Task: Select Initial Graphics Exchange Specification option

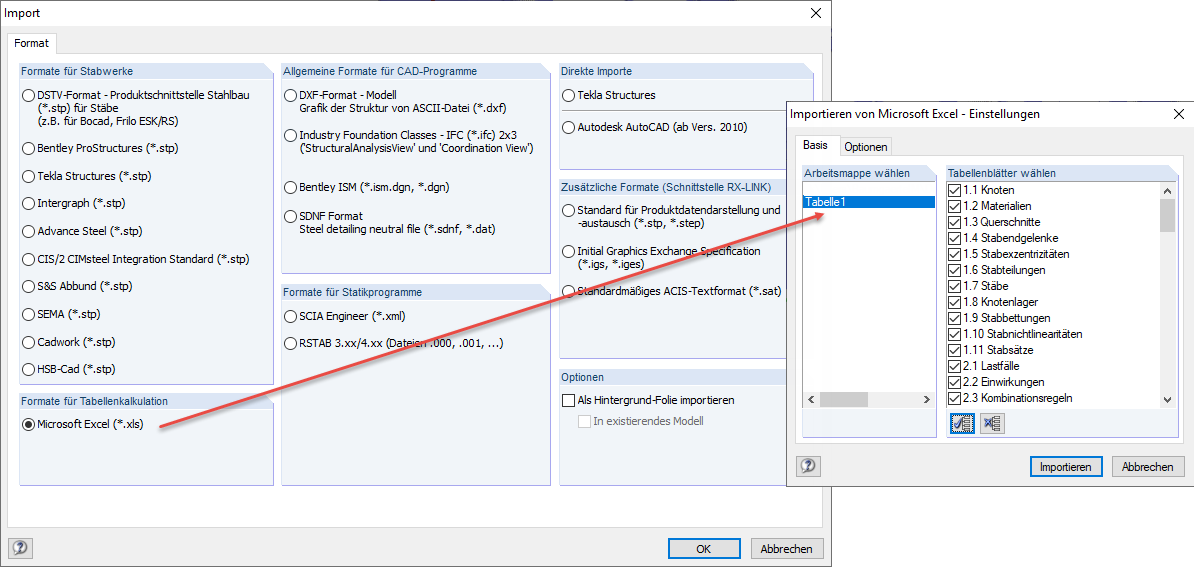Action: click(x=568, y=251)
